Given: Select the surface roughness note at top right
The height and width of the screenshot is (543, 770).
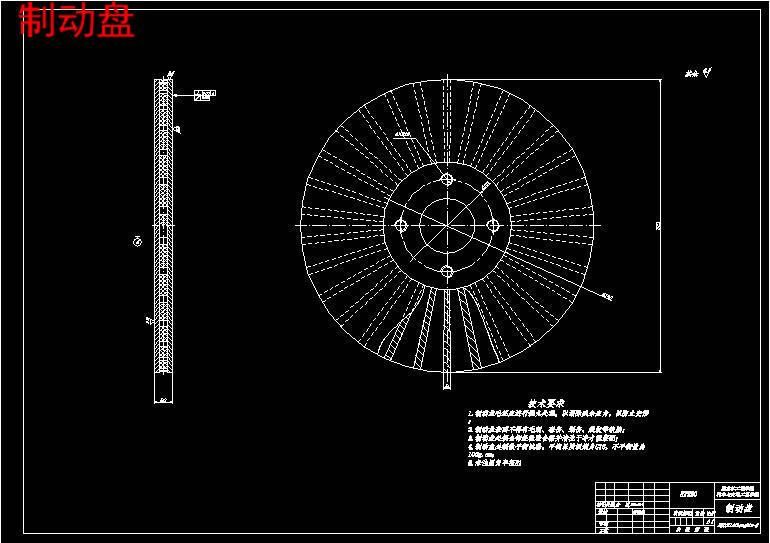Looking at the screenshot, I should click(698, 73).
